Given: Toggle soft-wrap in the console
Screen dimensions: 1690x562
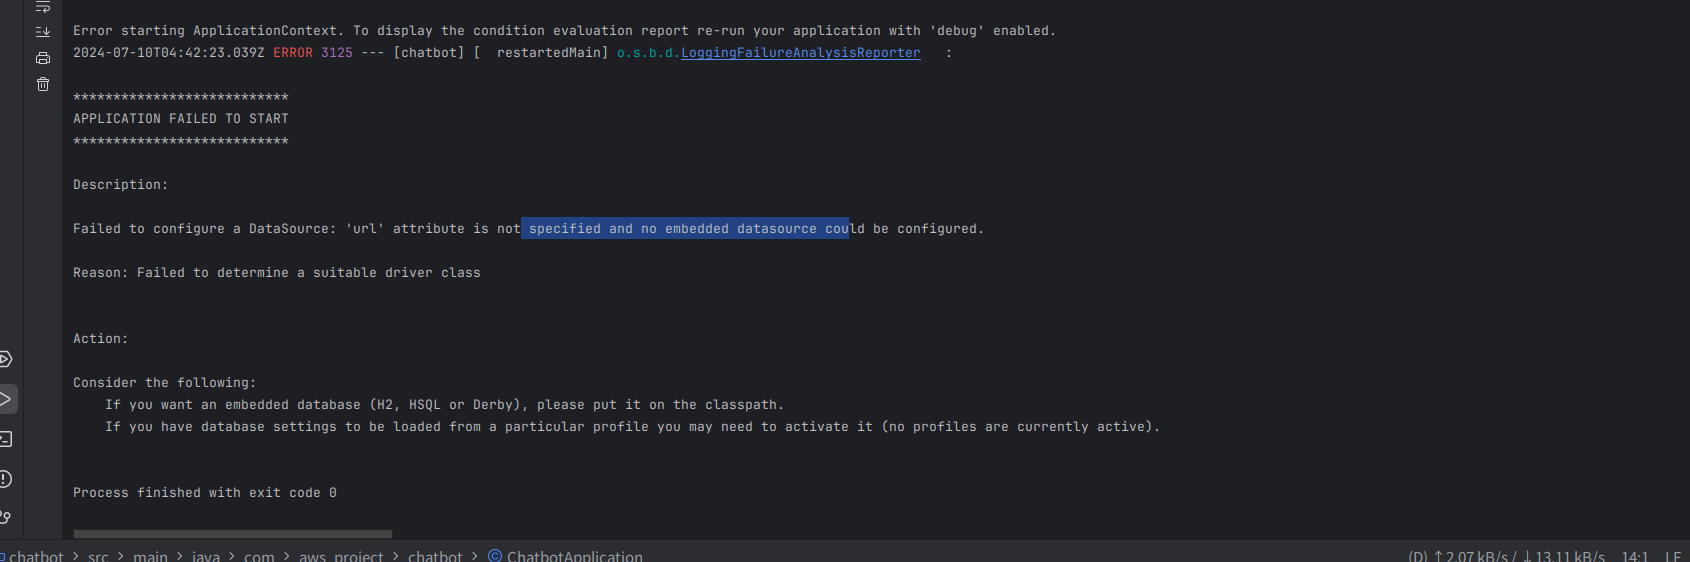Looking at the screenshot, I should point(43,7).
